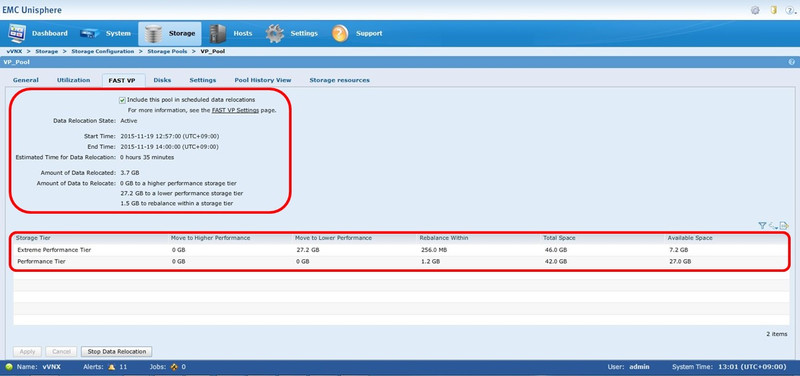The height and width of the screenshot is (376, 800).
Task: Open the Settings section in main navigation
Action: pos(291,34)
